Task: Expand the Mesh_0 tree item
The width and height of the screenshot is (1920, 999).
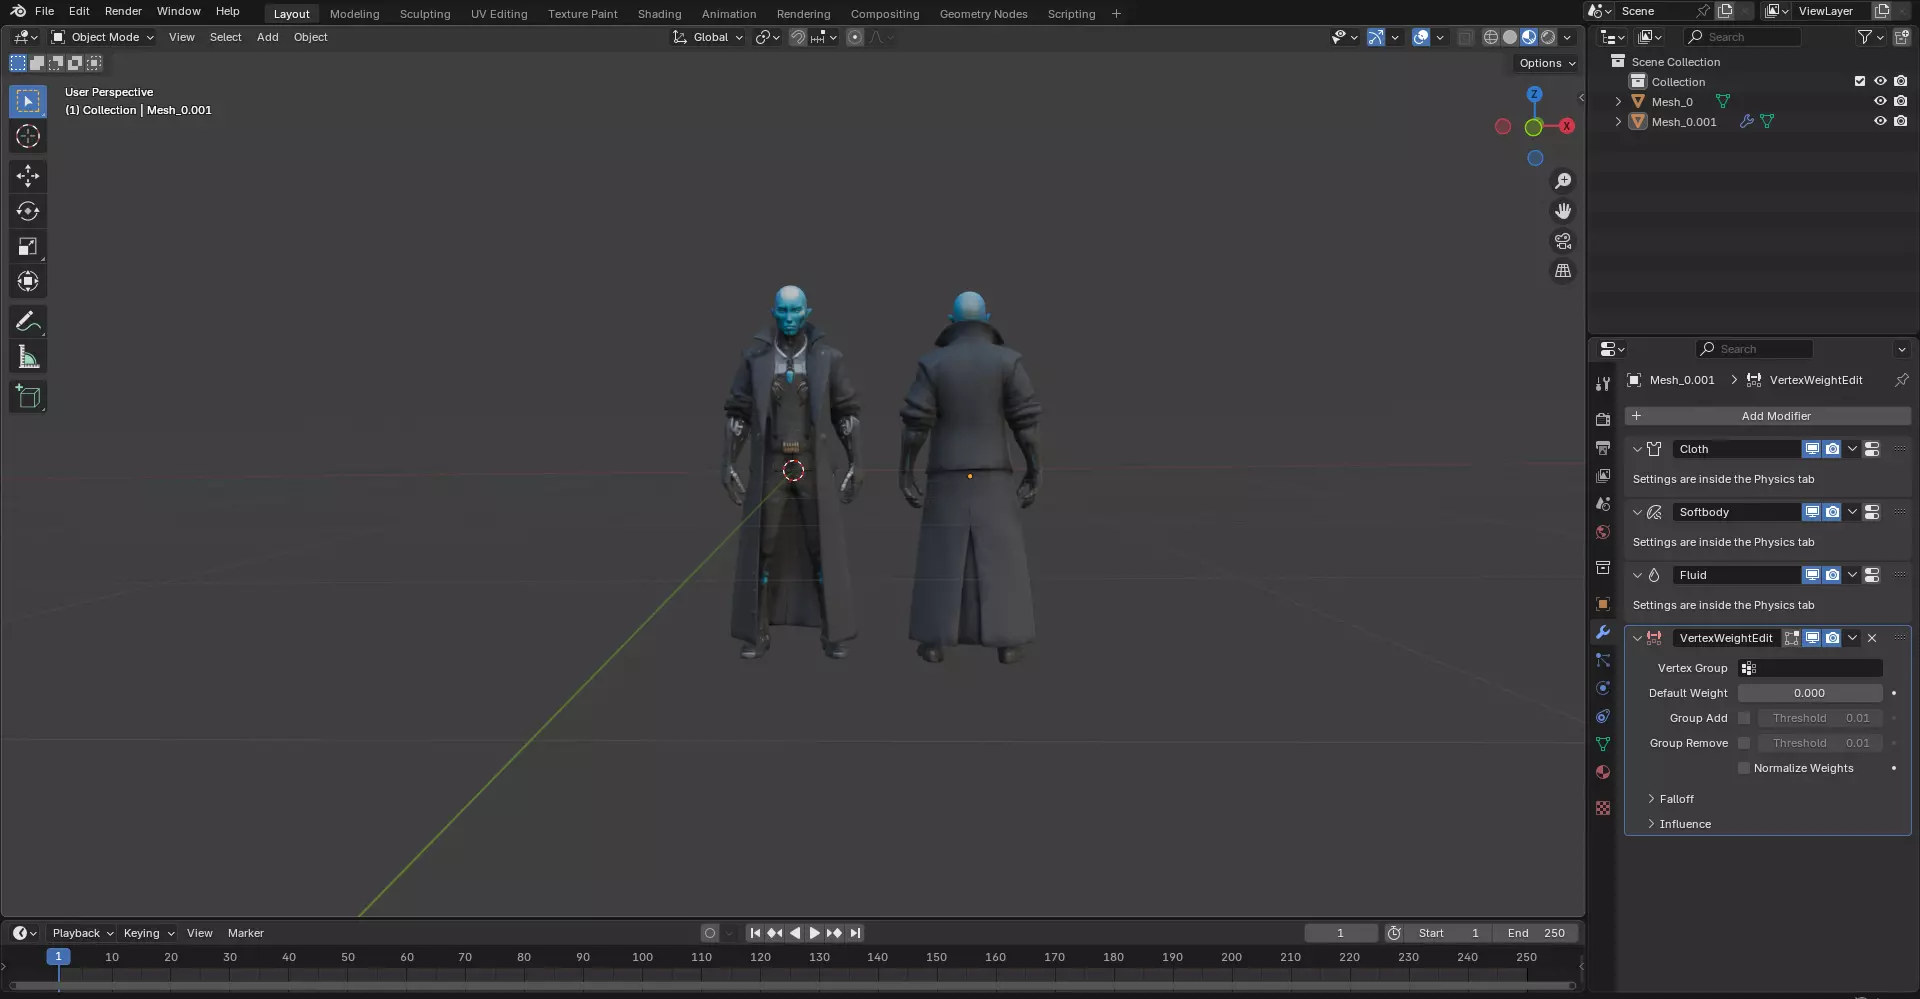Action: (1618, 101)
